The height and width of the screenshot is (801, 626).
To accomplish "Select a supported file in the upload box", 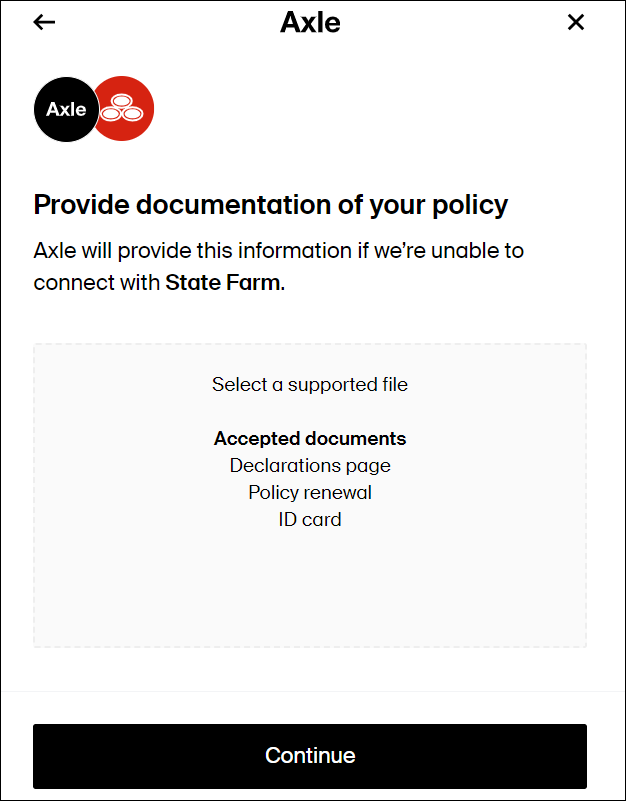I will click(310, 384).
